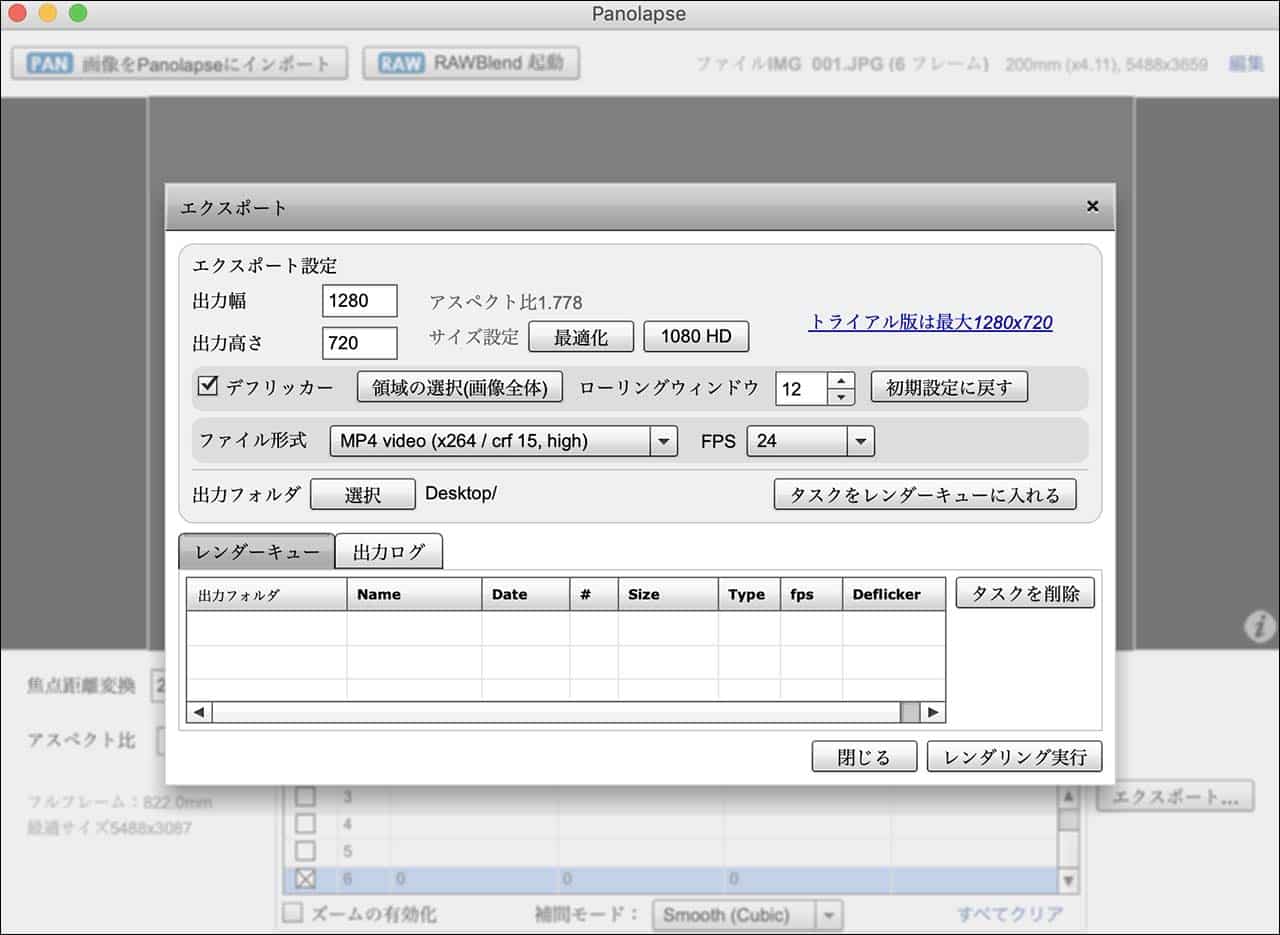Switch to the レンダーキュー tab
The height and width of the screenshot is (935, 1280).
(257, 551)
